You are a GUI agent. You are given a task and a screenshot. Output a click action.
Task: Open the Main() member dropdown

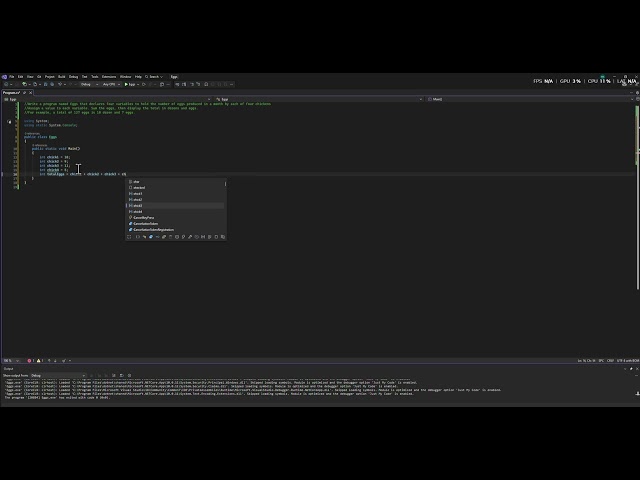click(x=531, y=99)
